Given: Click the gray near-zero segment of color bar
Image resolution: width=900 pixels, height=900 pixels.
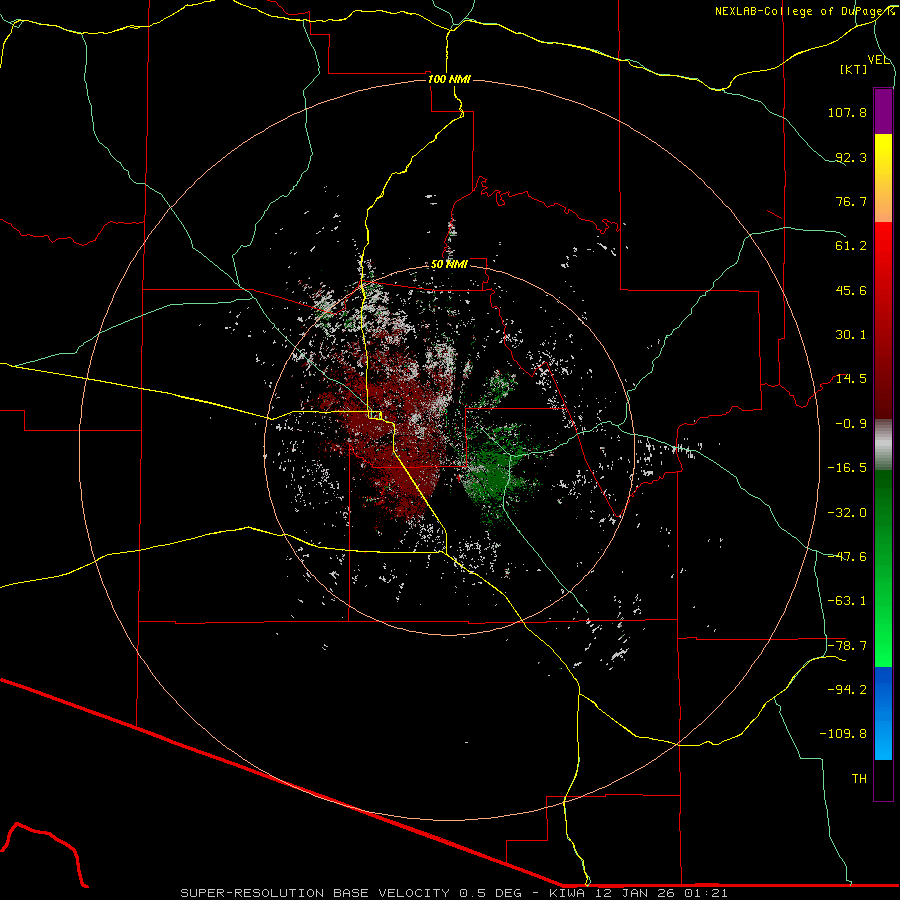Looking at the screenshot, I should point(883,444).
